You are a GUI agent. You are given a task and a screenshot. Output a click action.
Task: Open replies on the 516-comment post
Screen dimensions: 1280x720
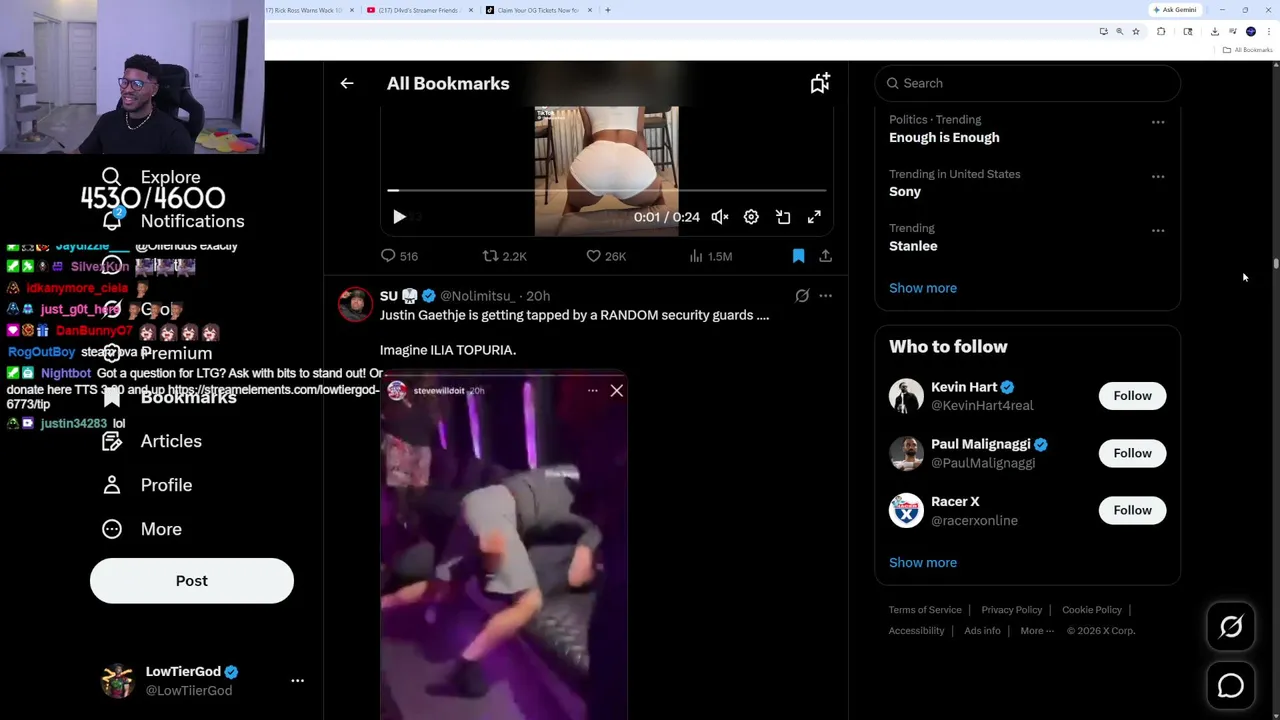coord(399,256)
